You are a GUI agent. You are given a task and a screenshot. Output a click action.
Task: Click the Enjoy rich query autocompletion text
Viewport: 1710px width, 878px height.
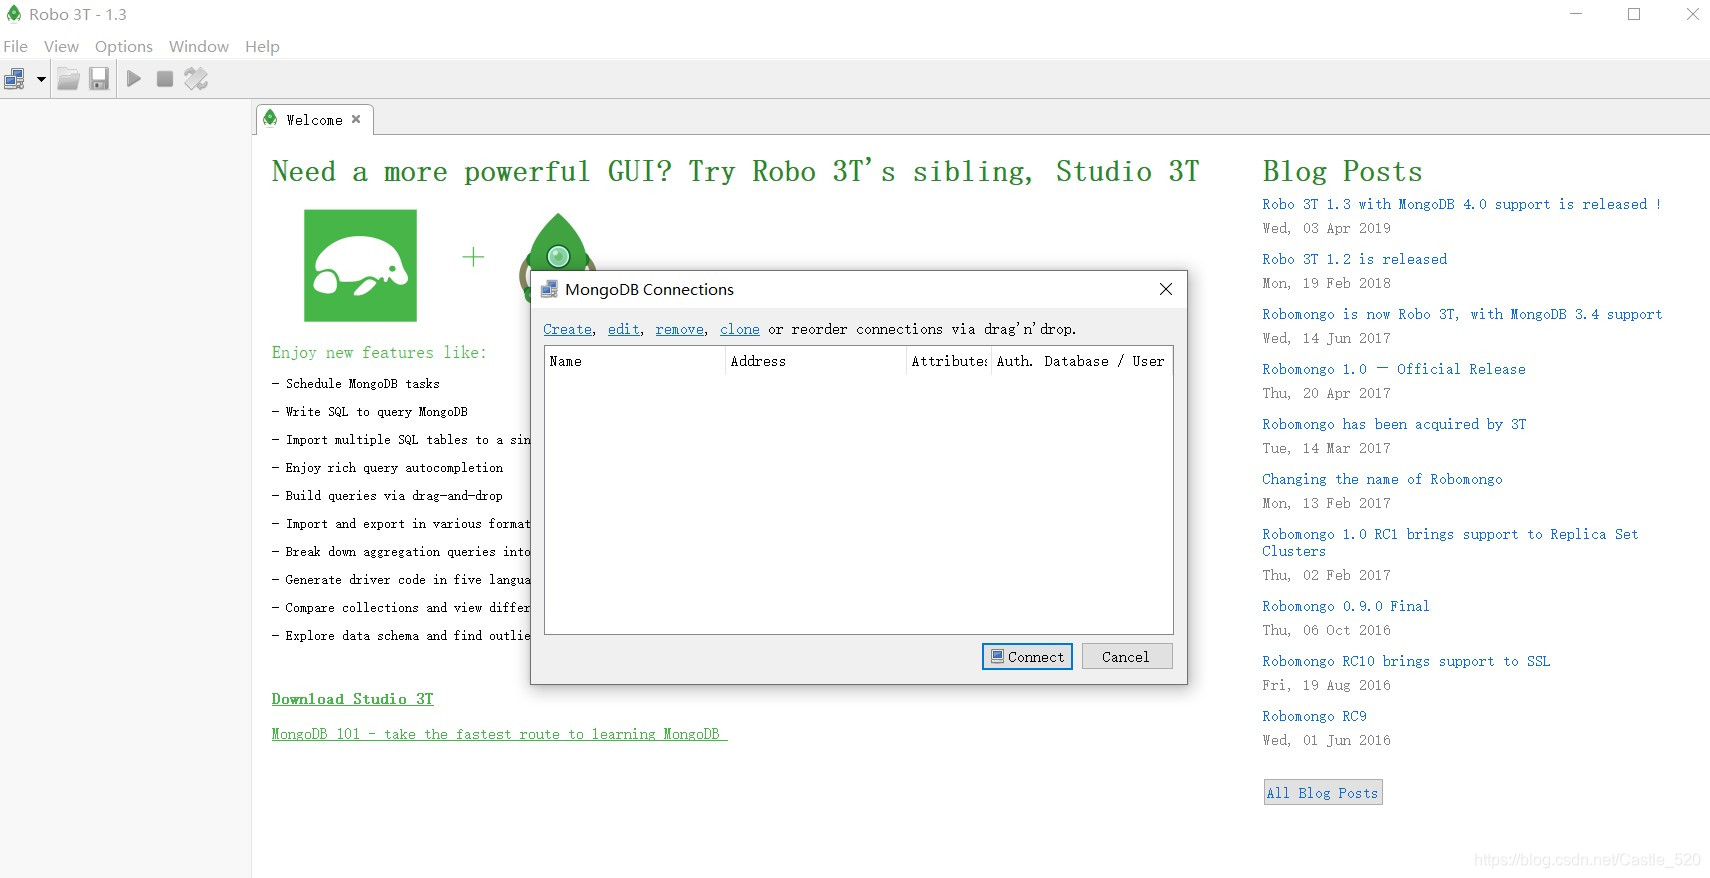pos(394,467)
